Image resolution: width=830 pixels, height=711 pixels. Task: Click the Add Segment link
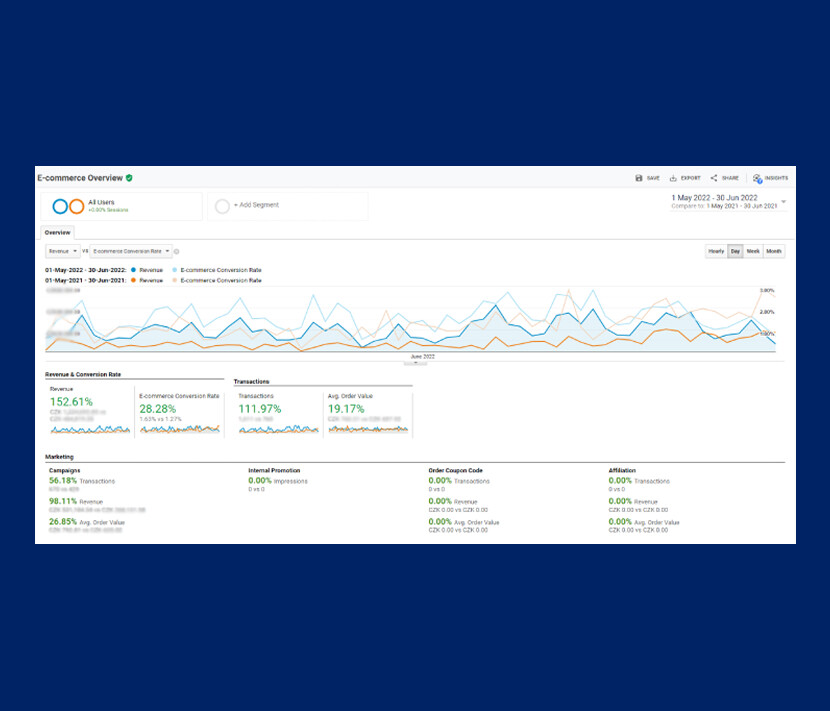coord(257,205)
